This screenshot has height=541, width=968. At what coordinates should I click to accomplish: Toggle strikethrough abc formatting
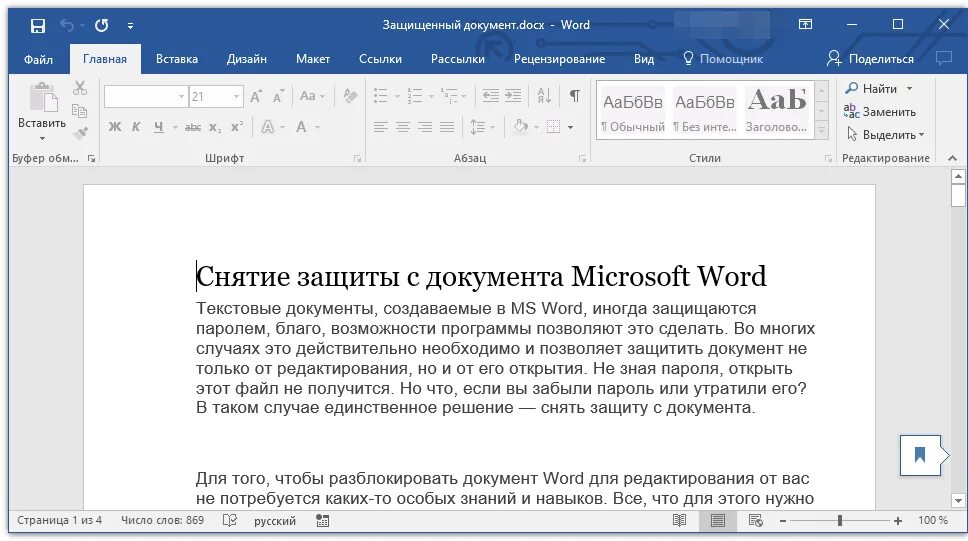pos(193,127)
